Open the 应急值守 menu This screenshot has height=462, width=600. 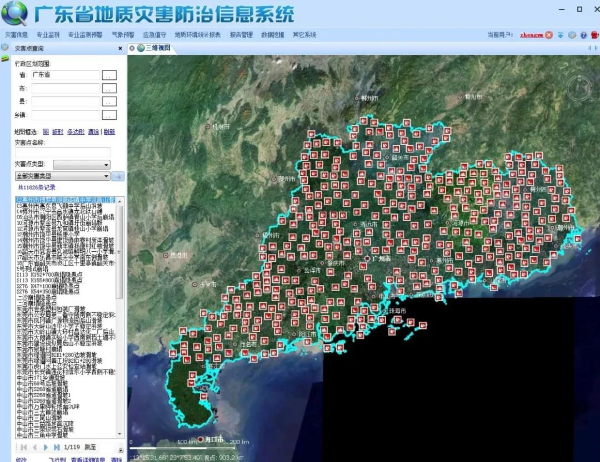154,35
